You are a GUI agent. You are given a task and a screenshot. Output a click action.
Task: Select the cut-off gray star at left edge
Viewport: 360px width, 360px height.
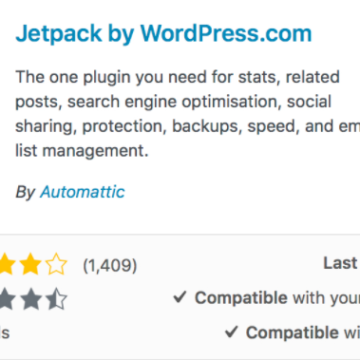tap(7, 298)
